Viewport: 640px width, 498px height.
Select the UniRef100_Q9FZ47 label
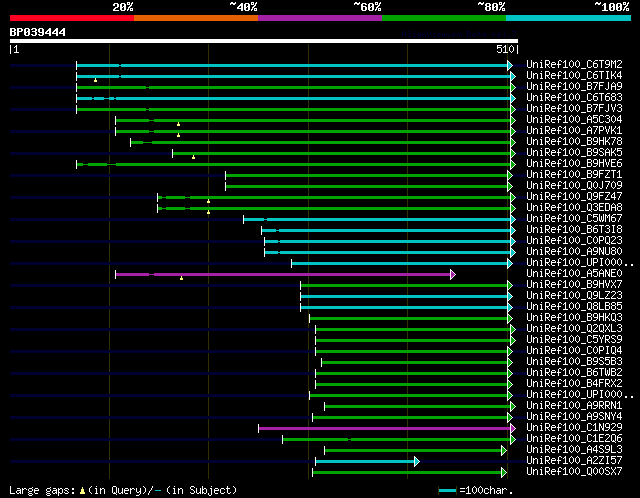tap(574, 197)
